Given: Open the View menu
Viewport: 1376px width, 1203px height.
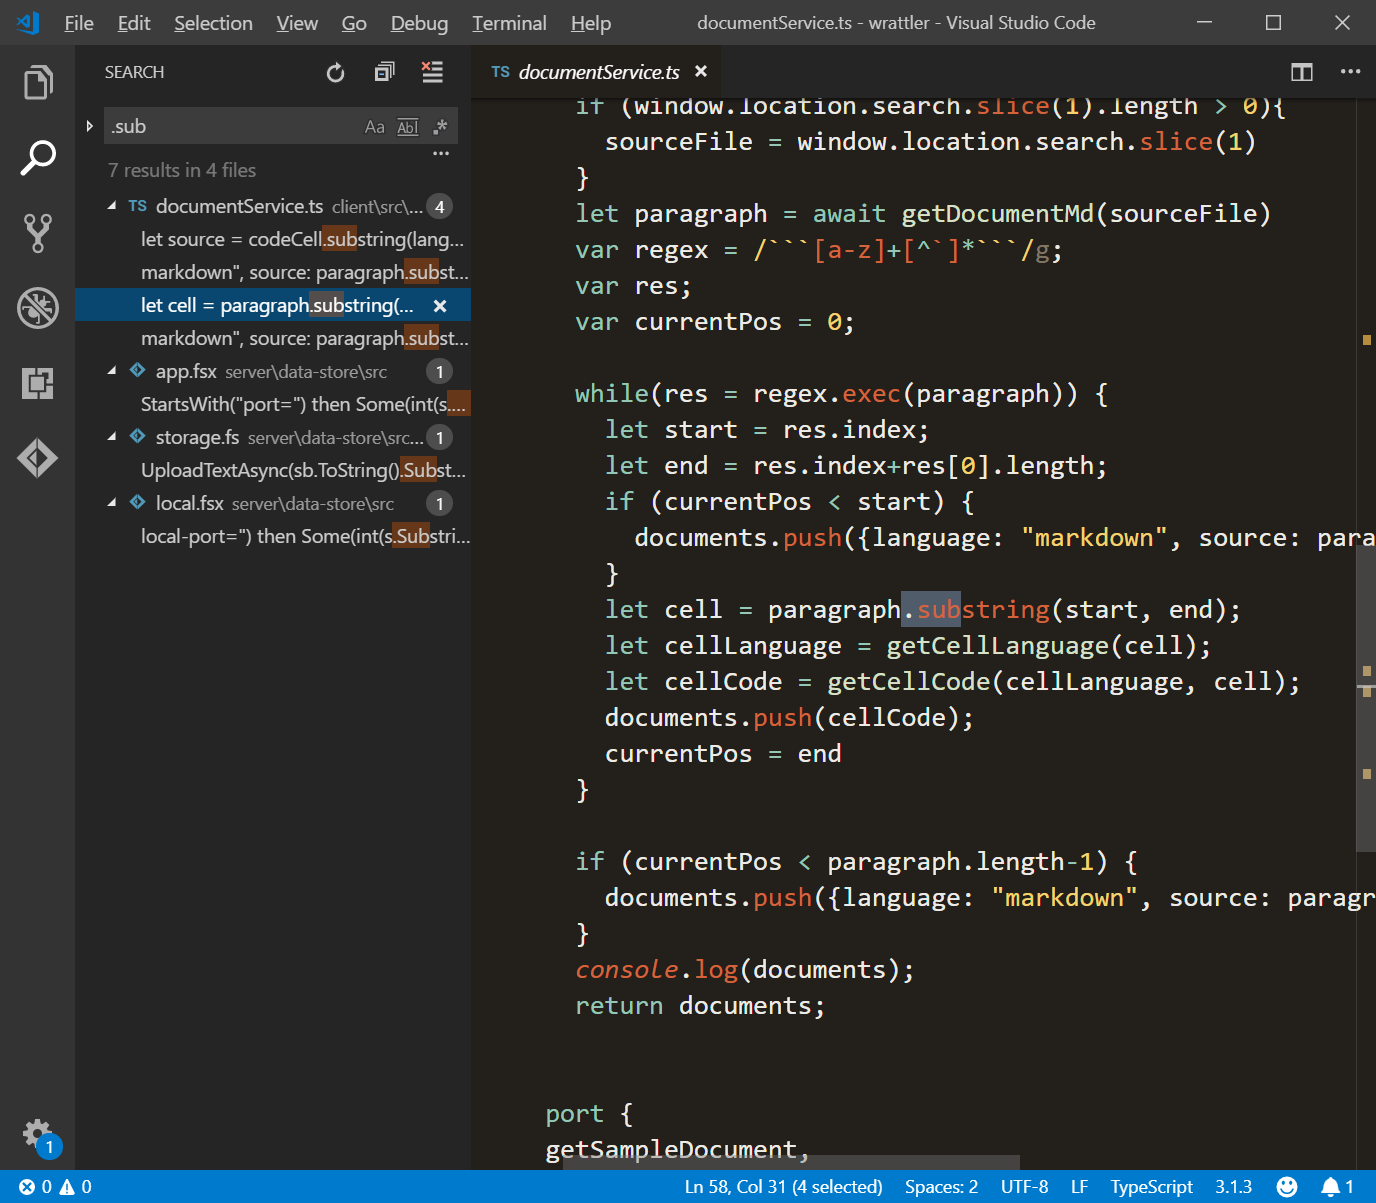Looking at the screenshot, I should [297, 23].
